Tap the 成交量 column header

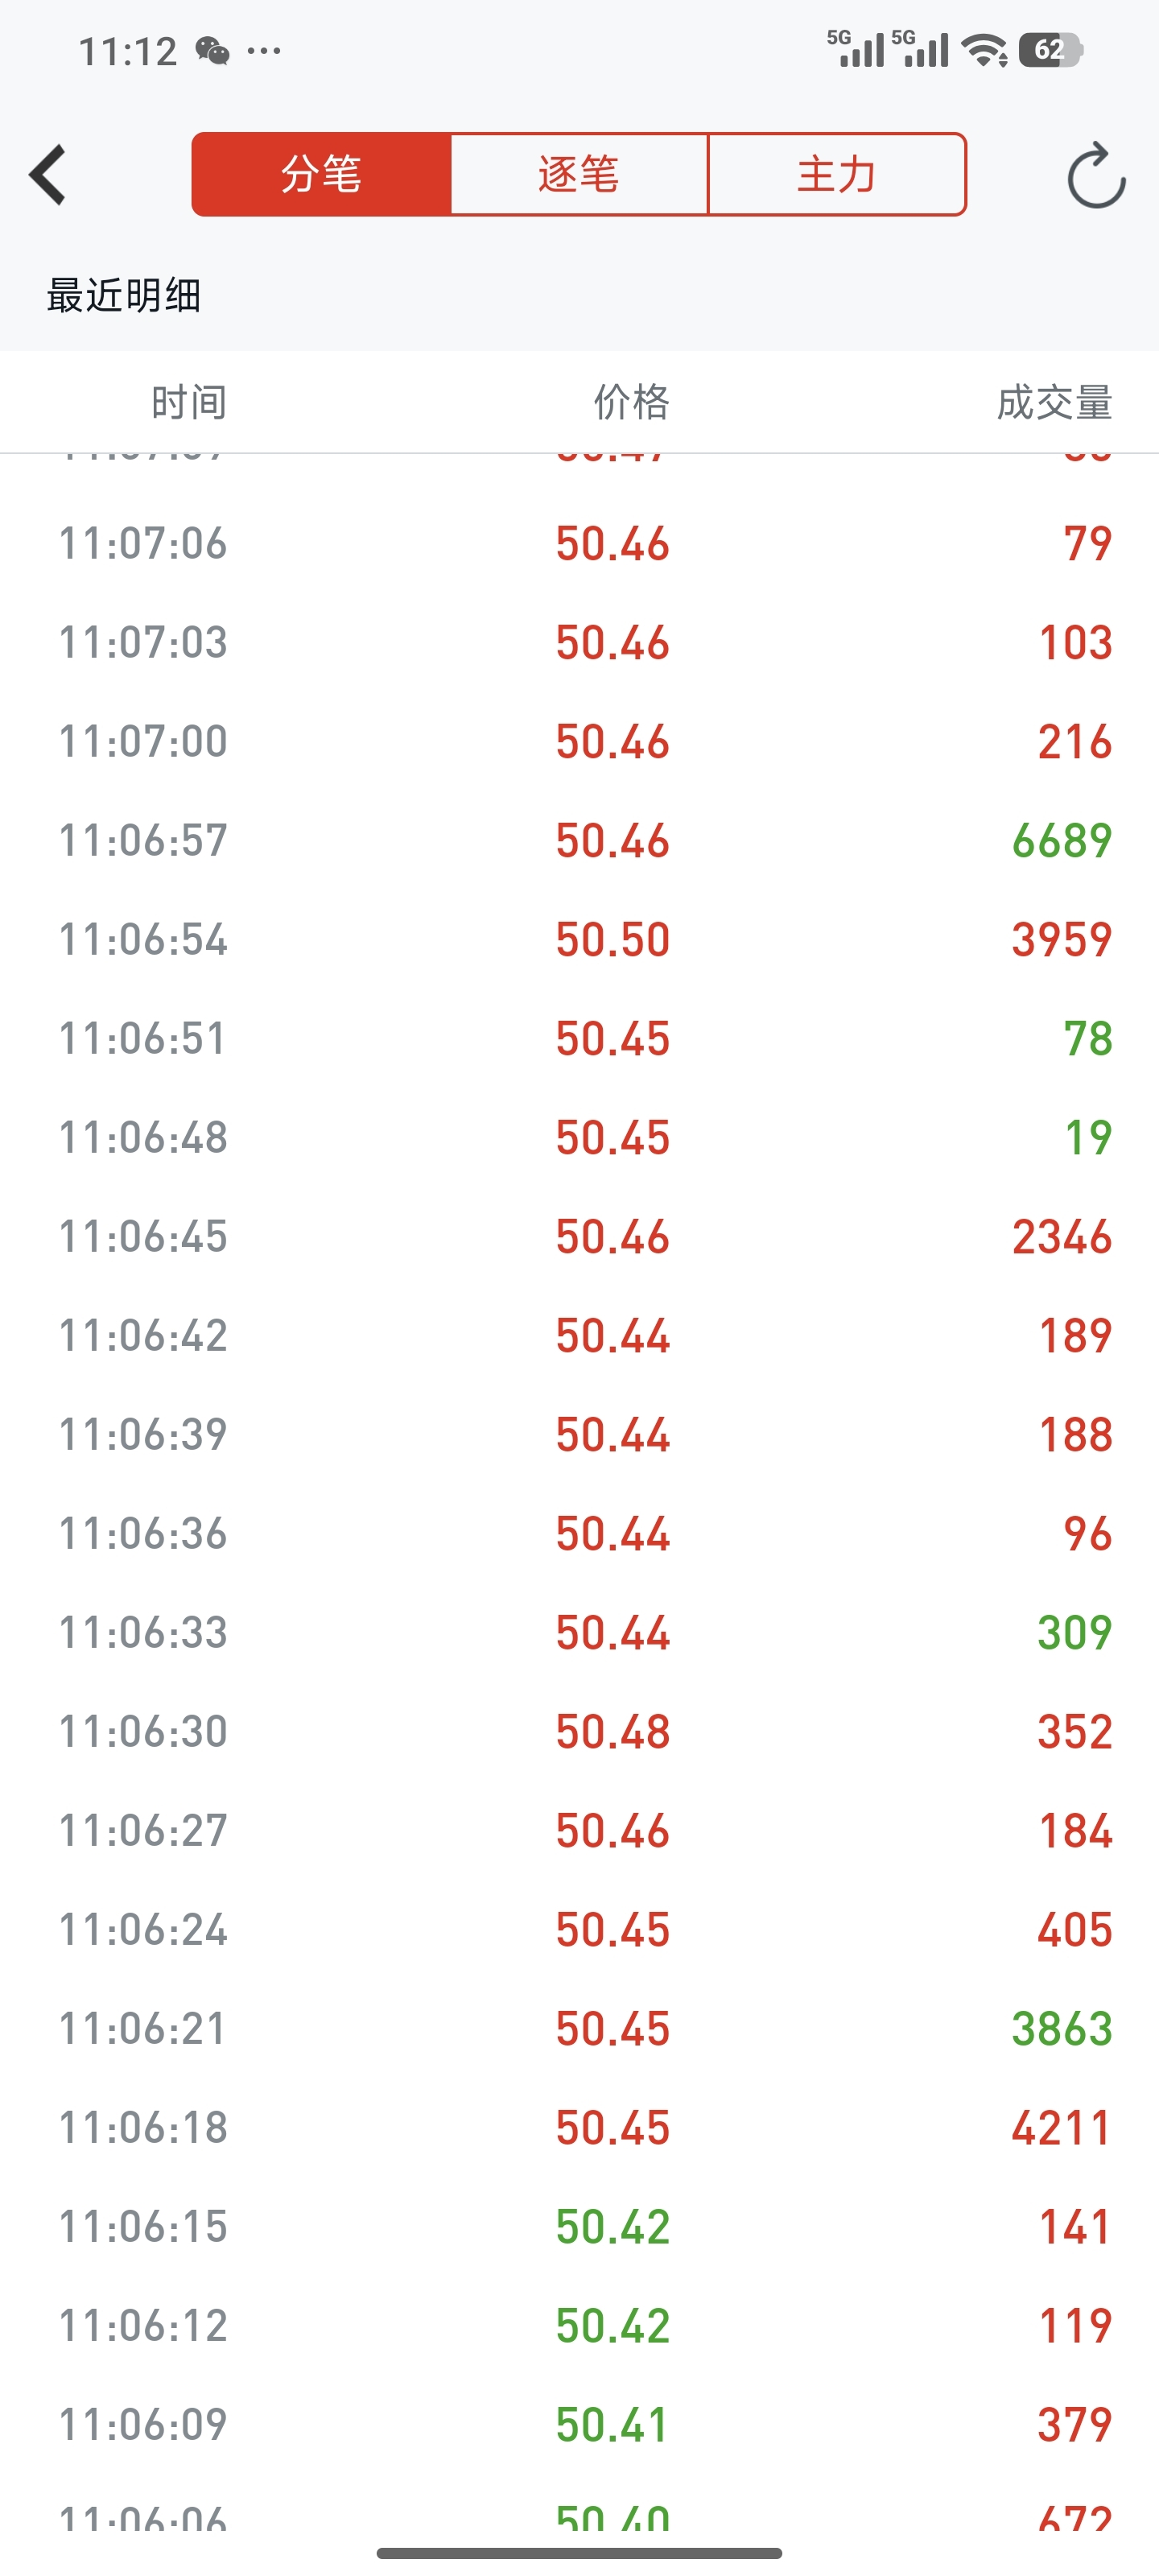[x=1055, y=402]
